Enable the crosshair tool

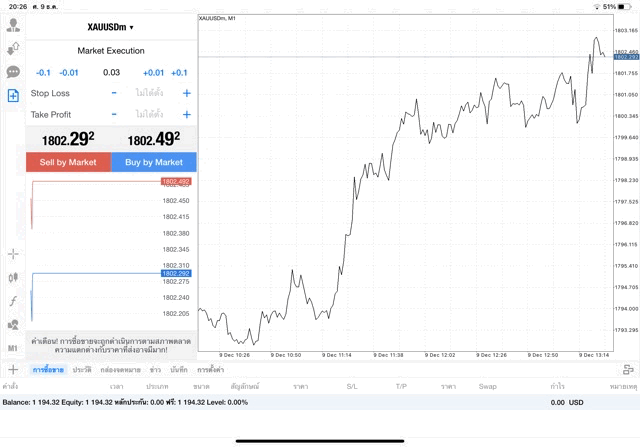pos(13,254)
